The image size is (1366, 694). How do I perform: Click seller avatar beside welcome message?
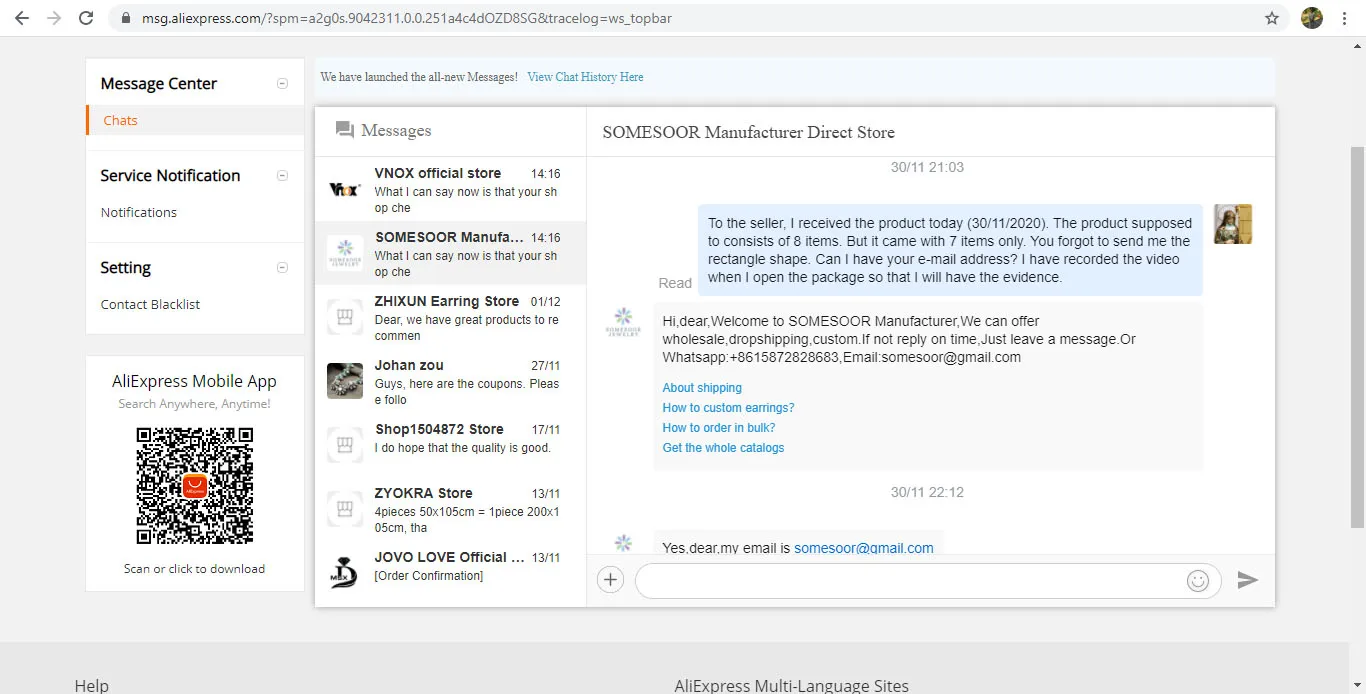623,323
